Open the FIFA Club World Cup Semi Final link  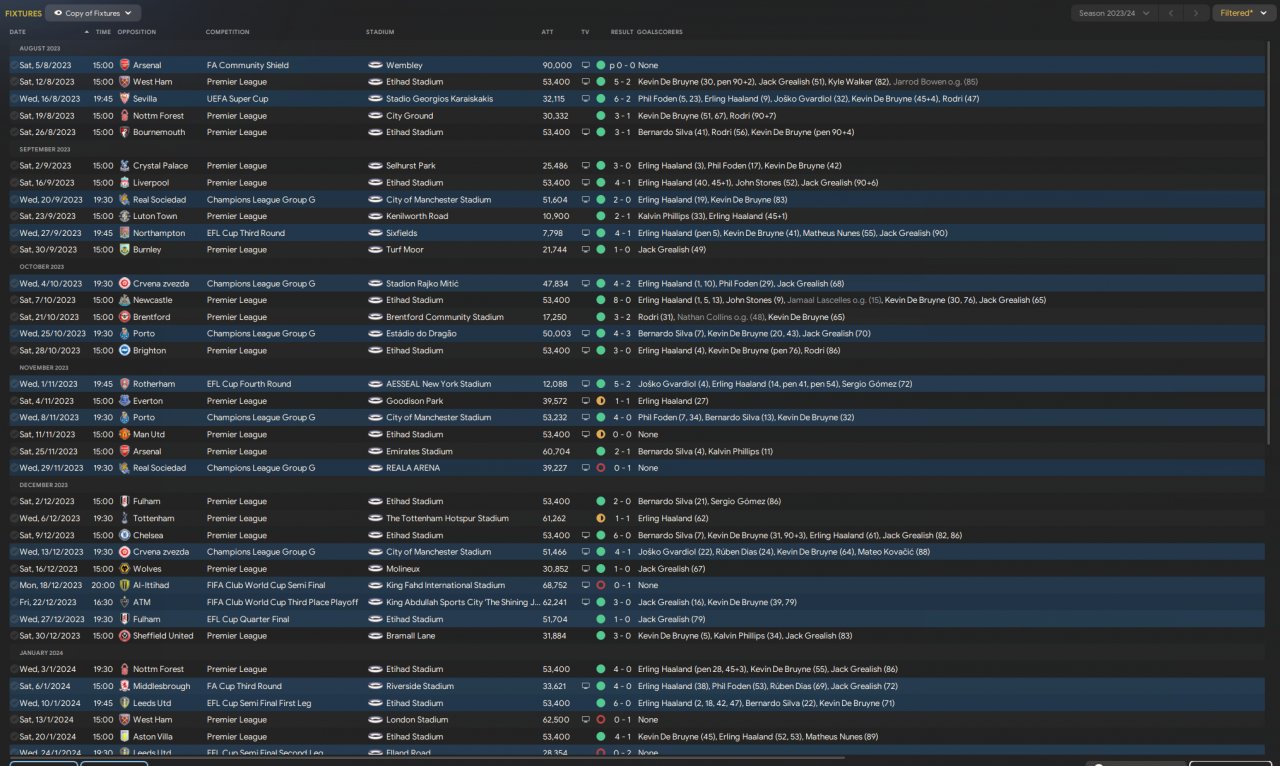pyautogui.click(x=266, y=586)
